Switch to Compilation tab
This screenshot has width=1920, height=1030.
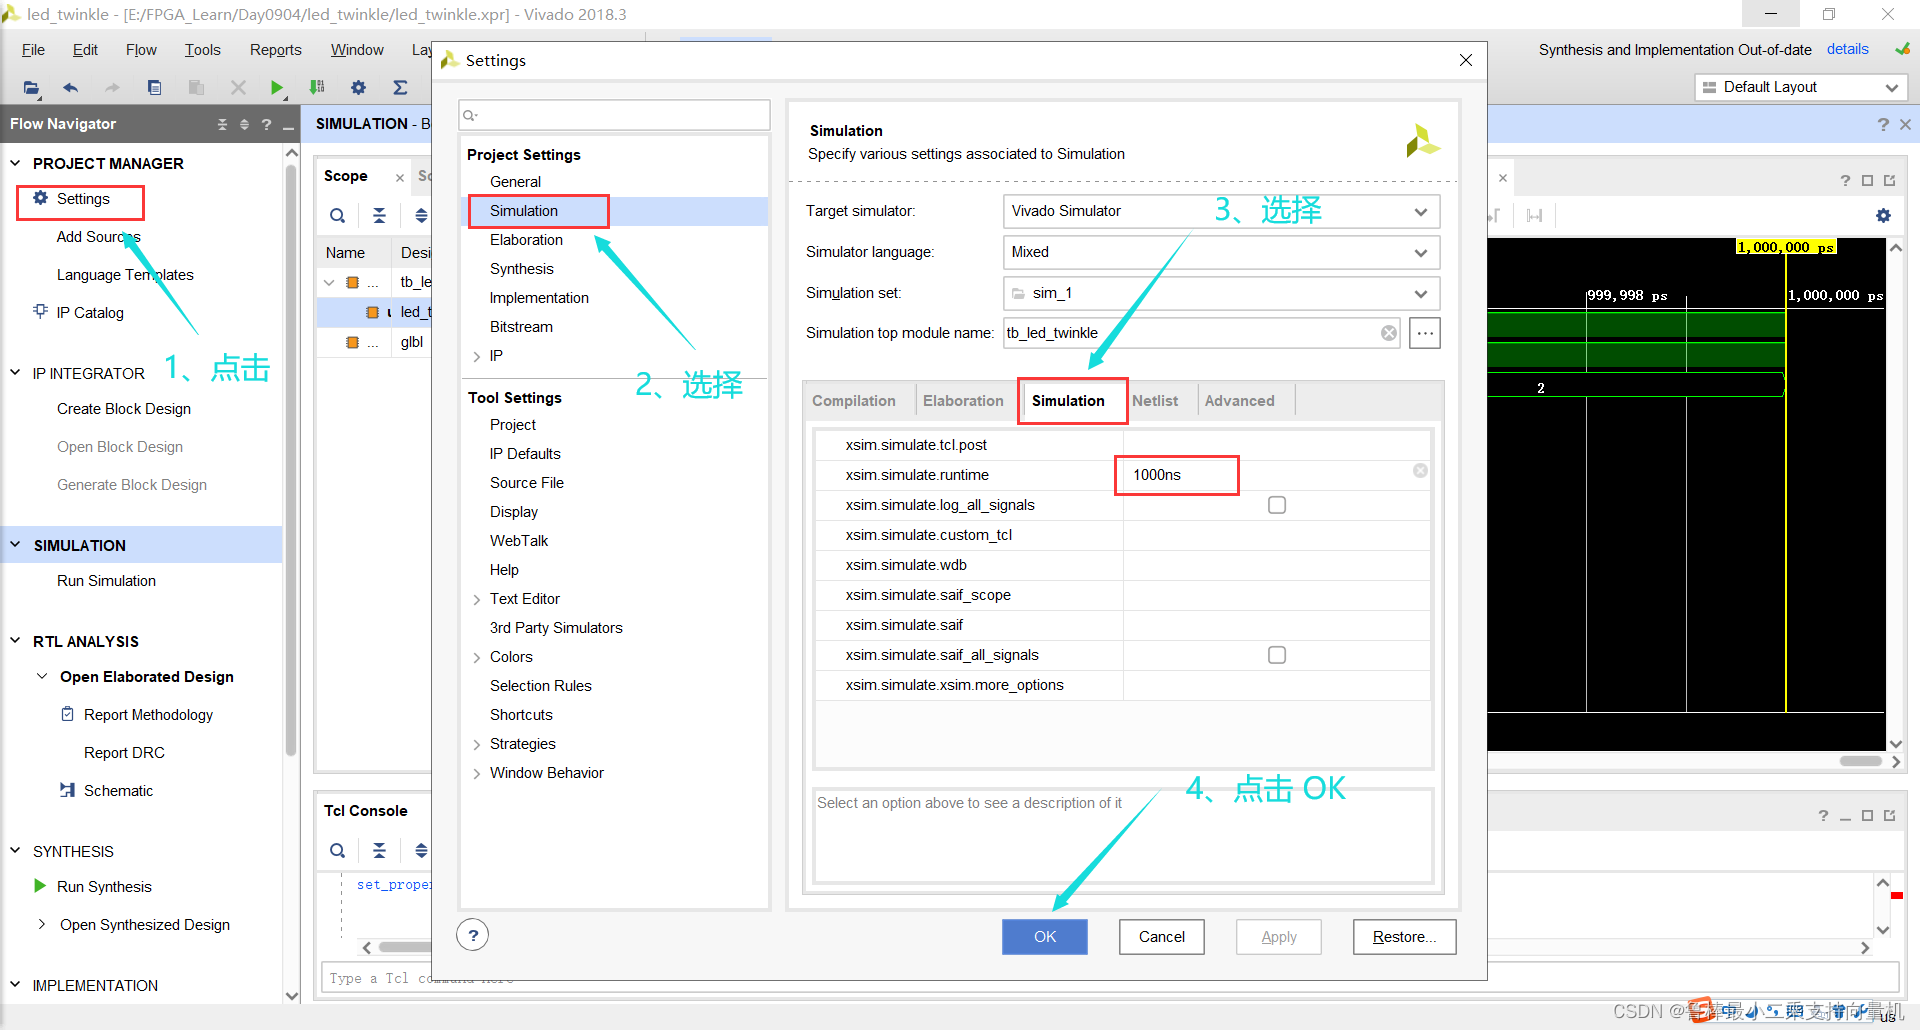click(854, 400)
